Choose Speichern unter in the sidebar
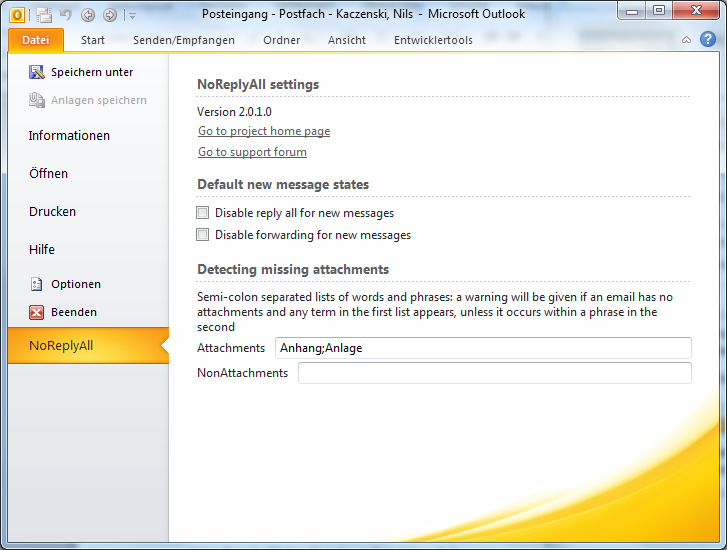This screenshot has height=550, width=727. pyautogui.click(x=92, y=72)
